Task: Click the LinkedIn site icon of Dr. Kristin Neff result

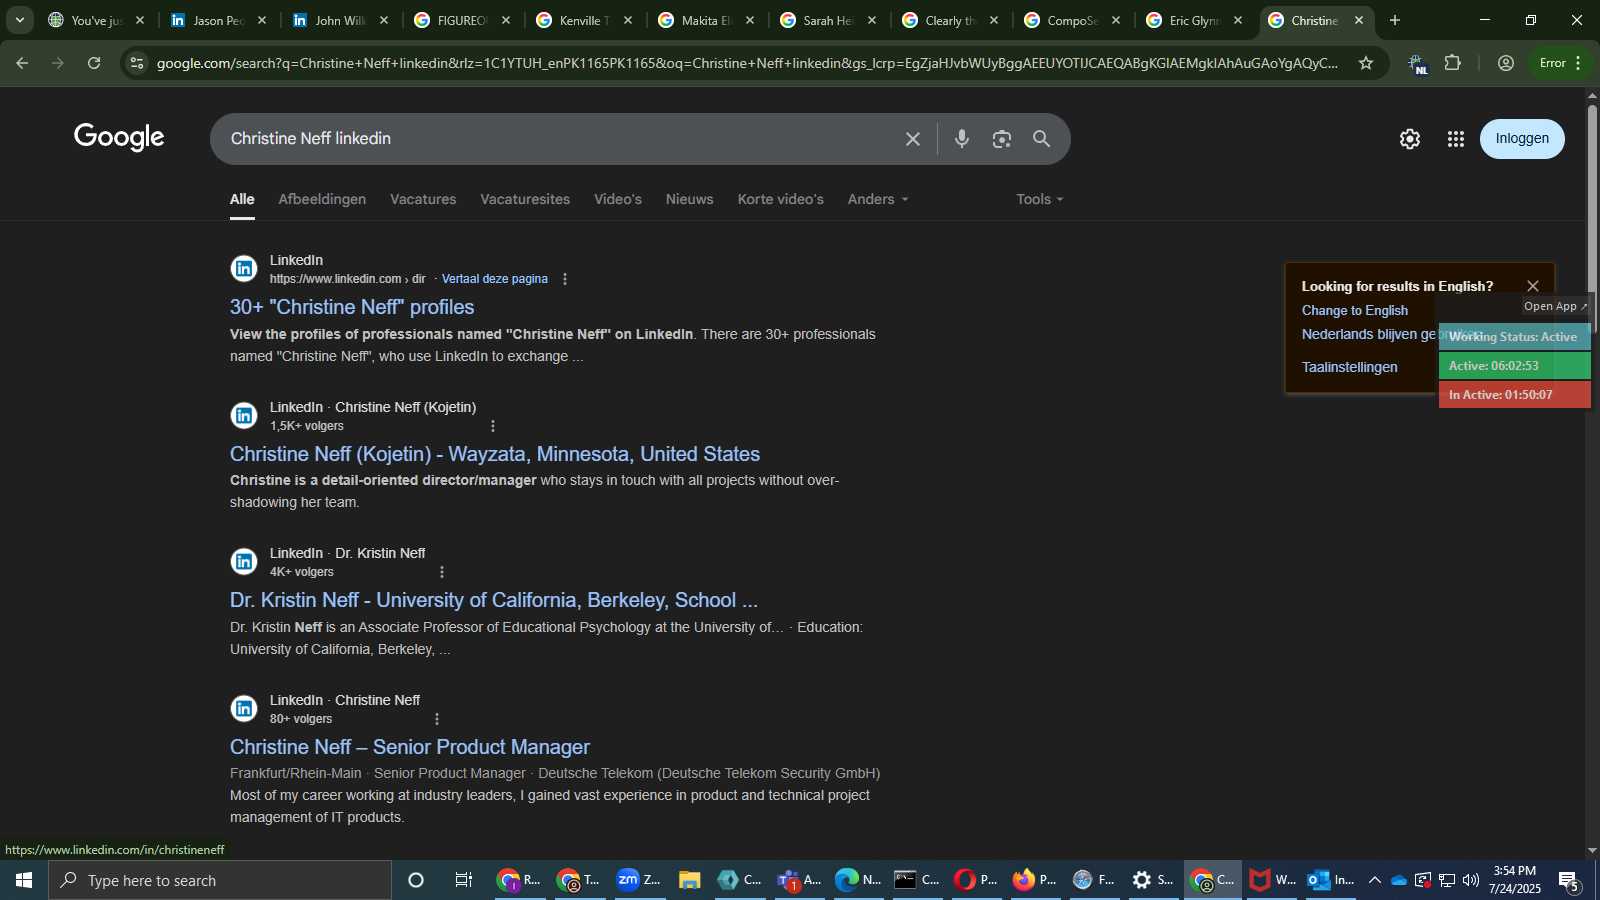Action: coord(244,562)
